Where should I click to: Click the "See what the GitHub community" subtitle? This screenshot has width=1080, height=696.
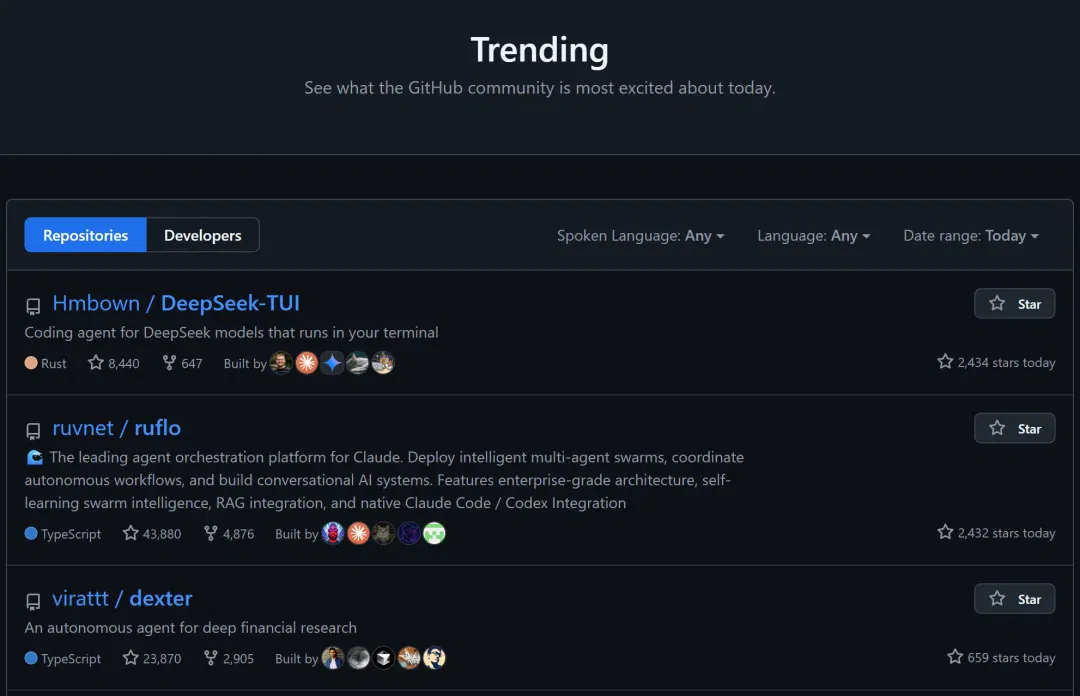(539, 88)
